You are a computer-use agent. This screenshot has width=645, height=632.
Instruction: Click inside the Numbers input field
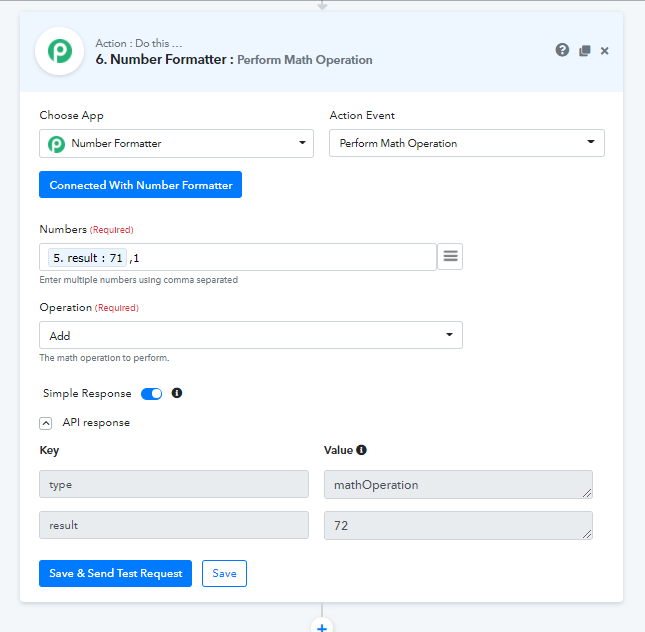(x=238, y=257)
